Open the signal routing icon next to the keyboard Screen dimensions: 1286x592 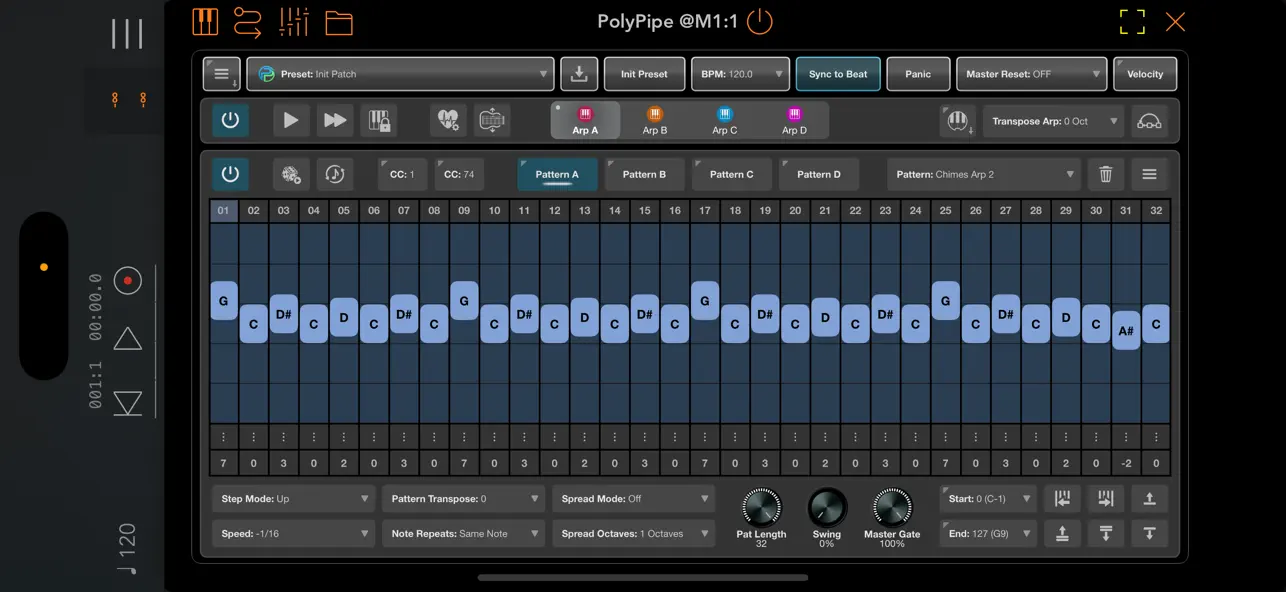[x=248, y=21]
